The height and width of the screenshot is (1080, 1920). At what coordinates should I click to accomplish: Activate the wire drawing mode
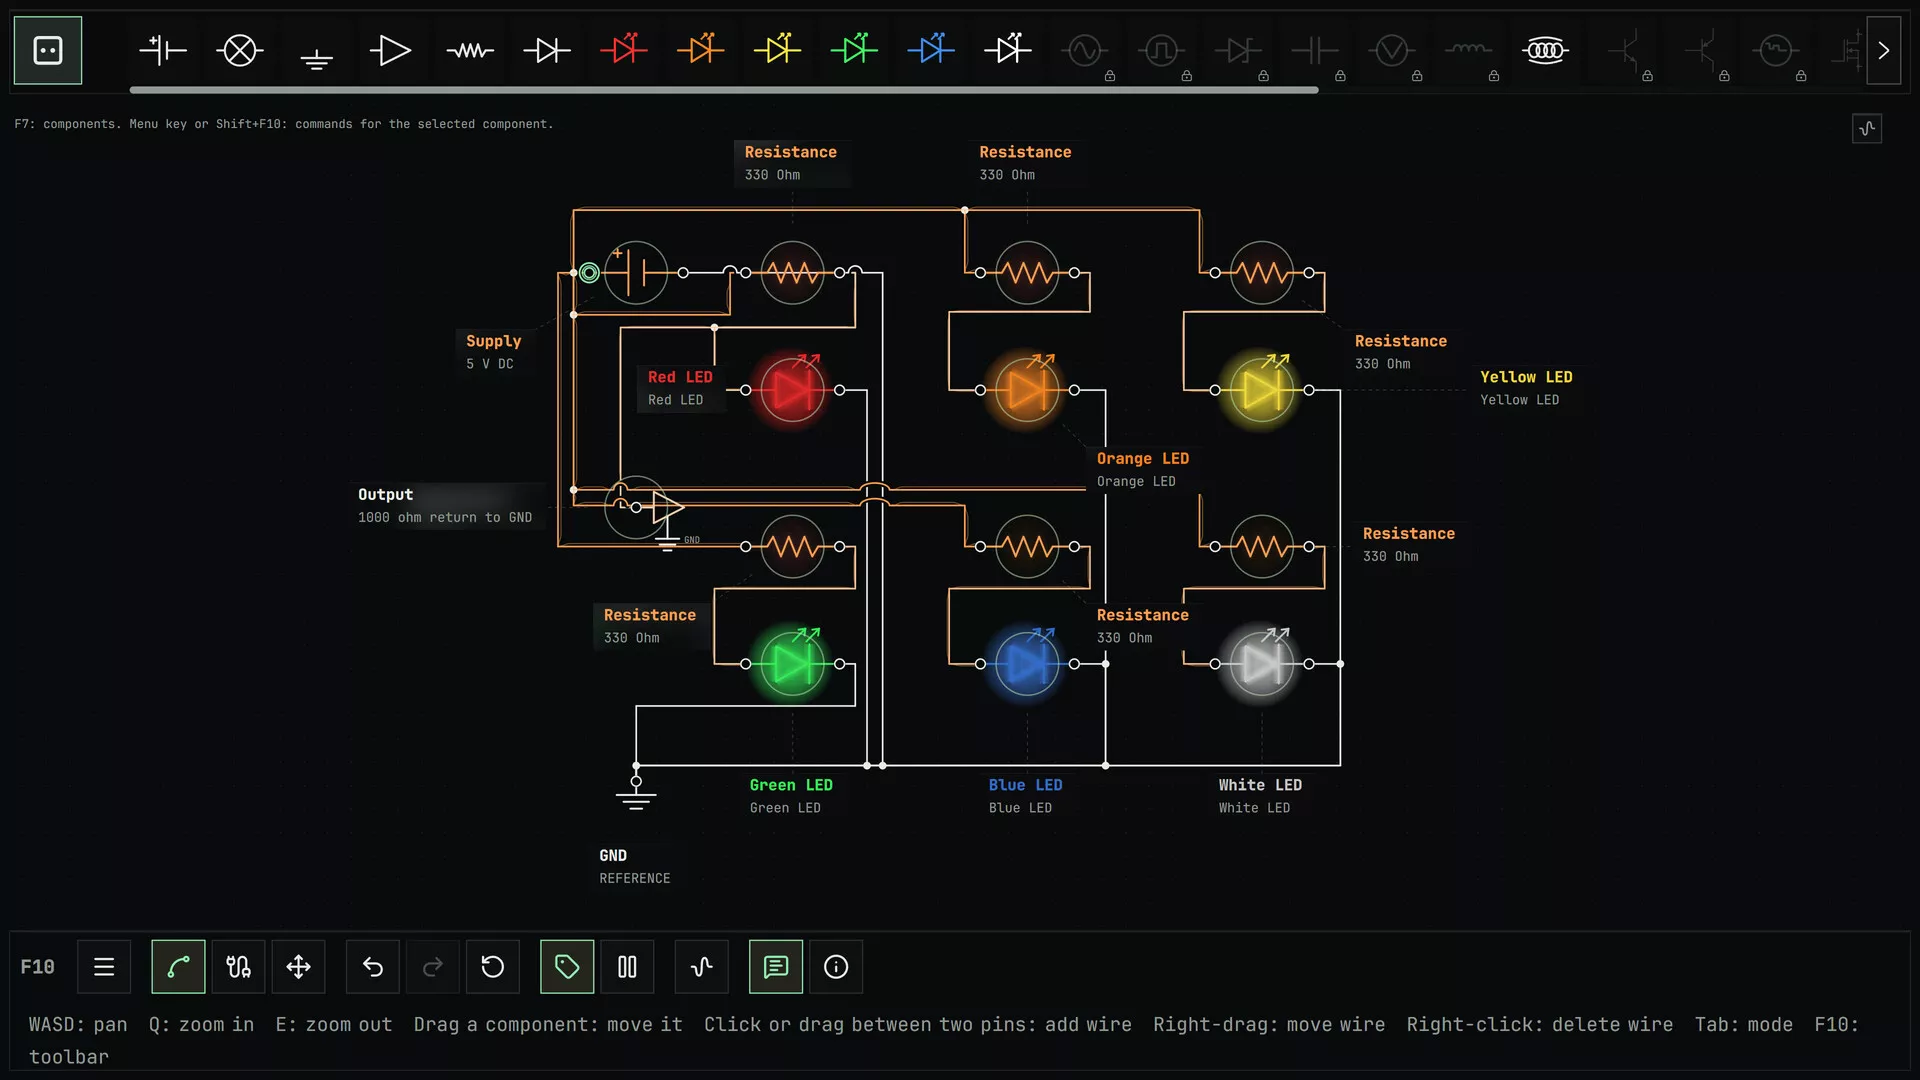coord(178,967)
